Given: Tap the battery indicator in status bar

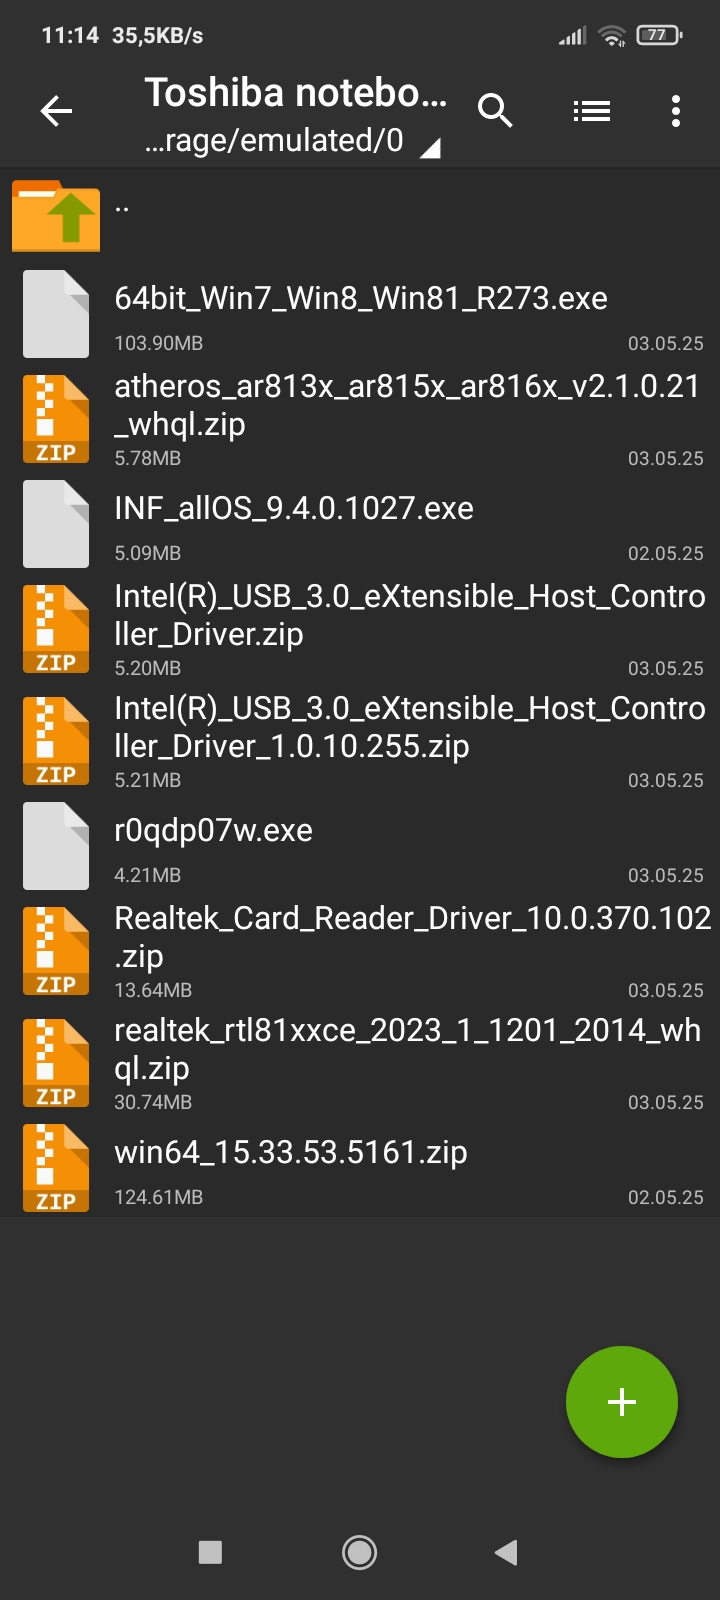Looking at the screenshot, I should click(659, 35).
